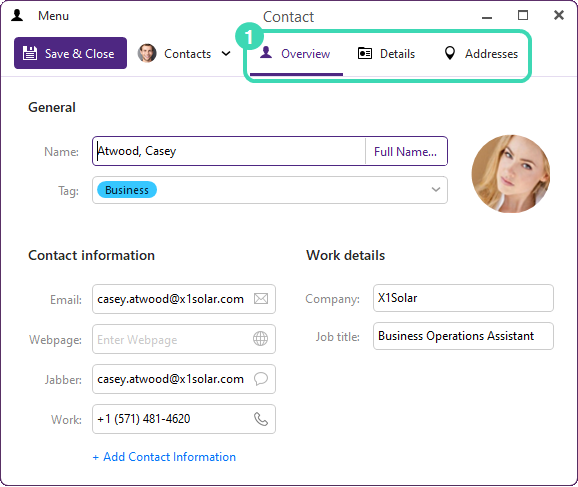Click the floppy disk save icon
This screenshot has width=578, height=487.
tap(30, 53)
